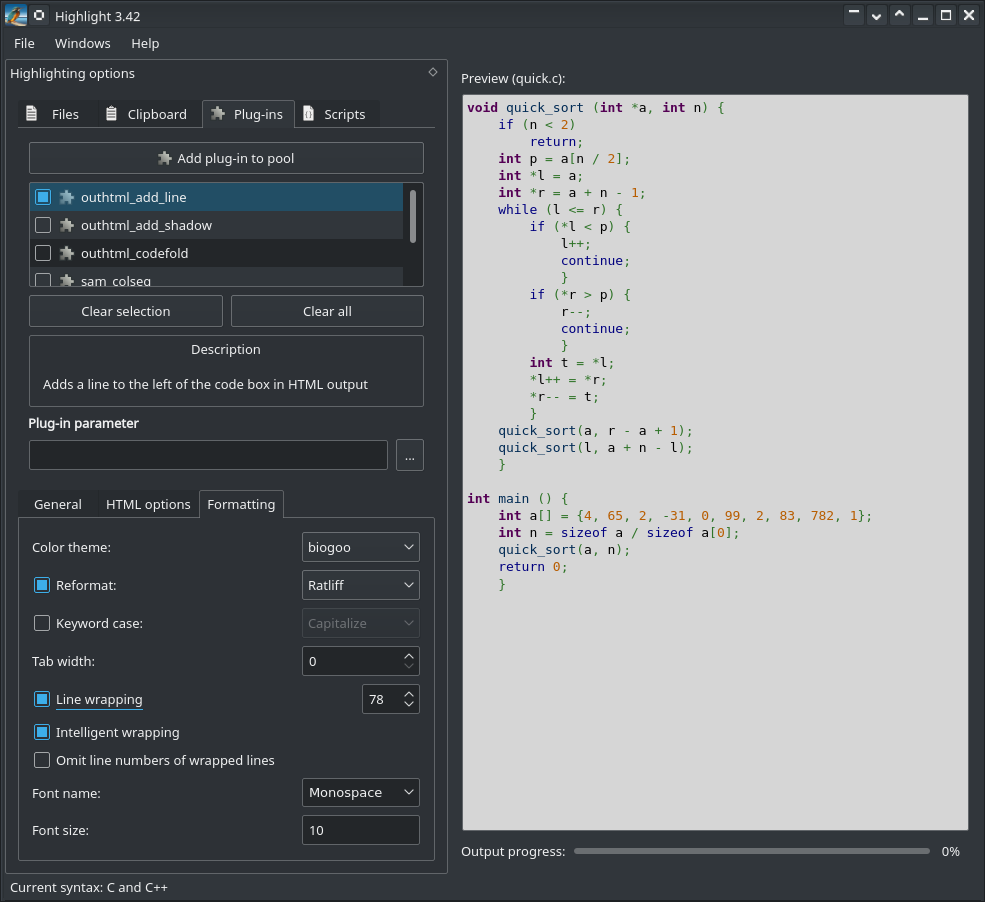Uncheck the outhtml_add_line plug-in checkbox
The width and height of the screenshot is (985, 902).
43,197
